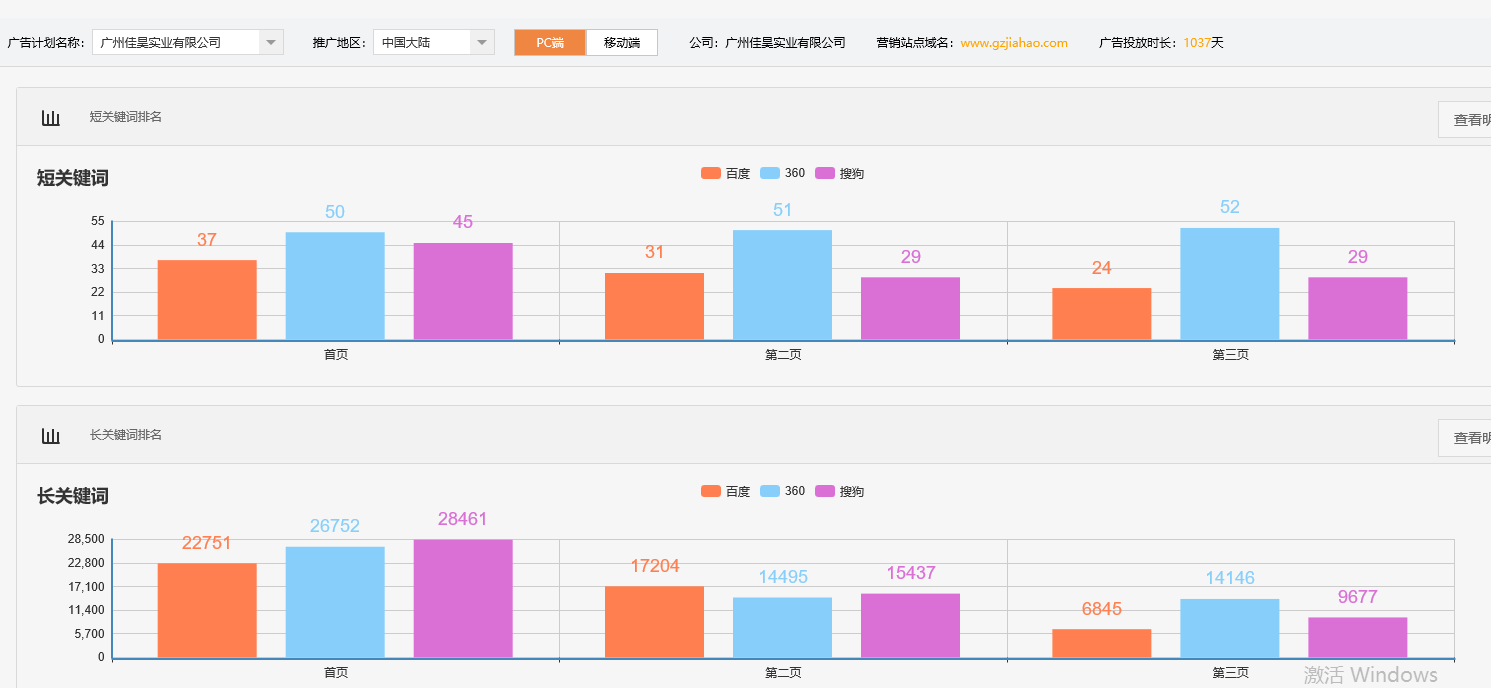Click the bar chart icon beside 短关键词排名
This screenshot has height=688, width=1491.
tap(51, 117)
